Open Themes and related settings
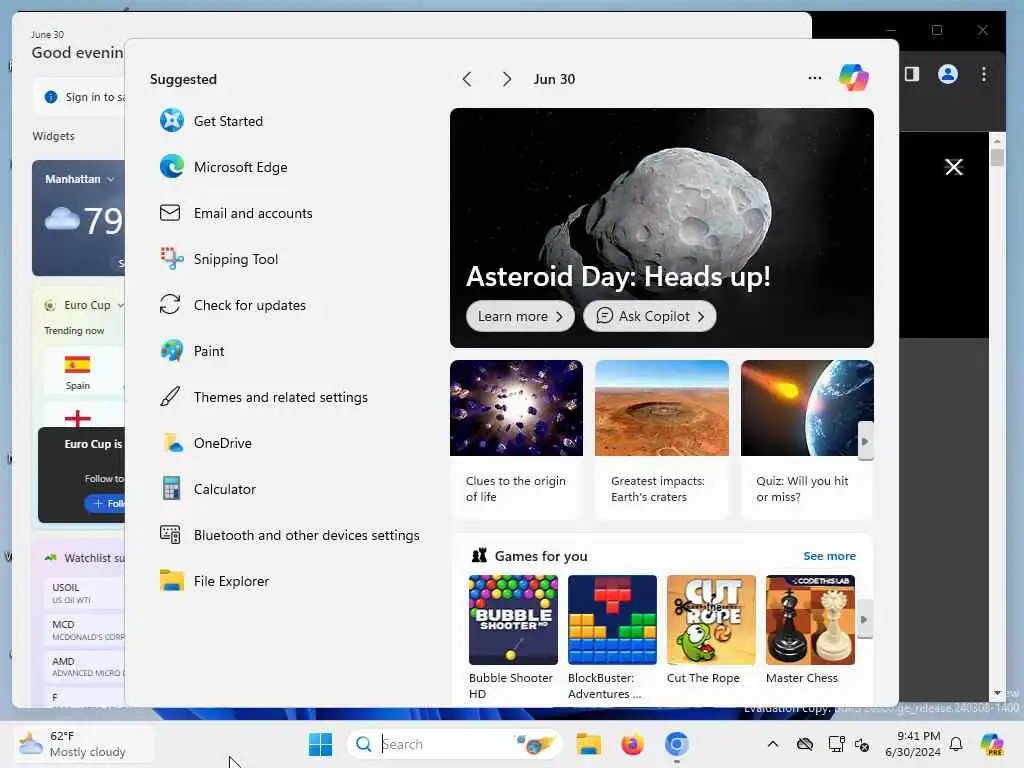The image size is (1024, 768). tap(263, 397)
